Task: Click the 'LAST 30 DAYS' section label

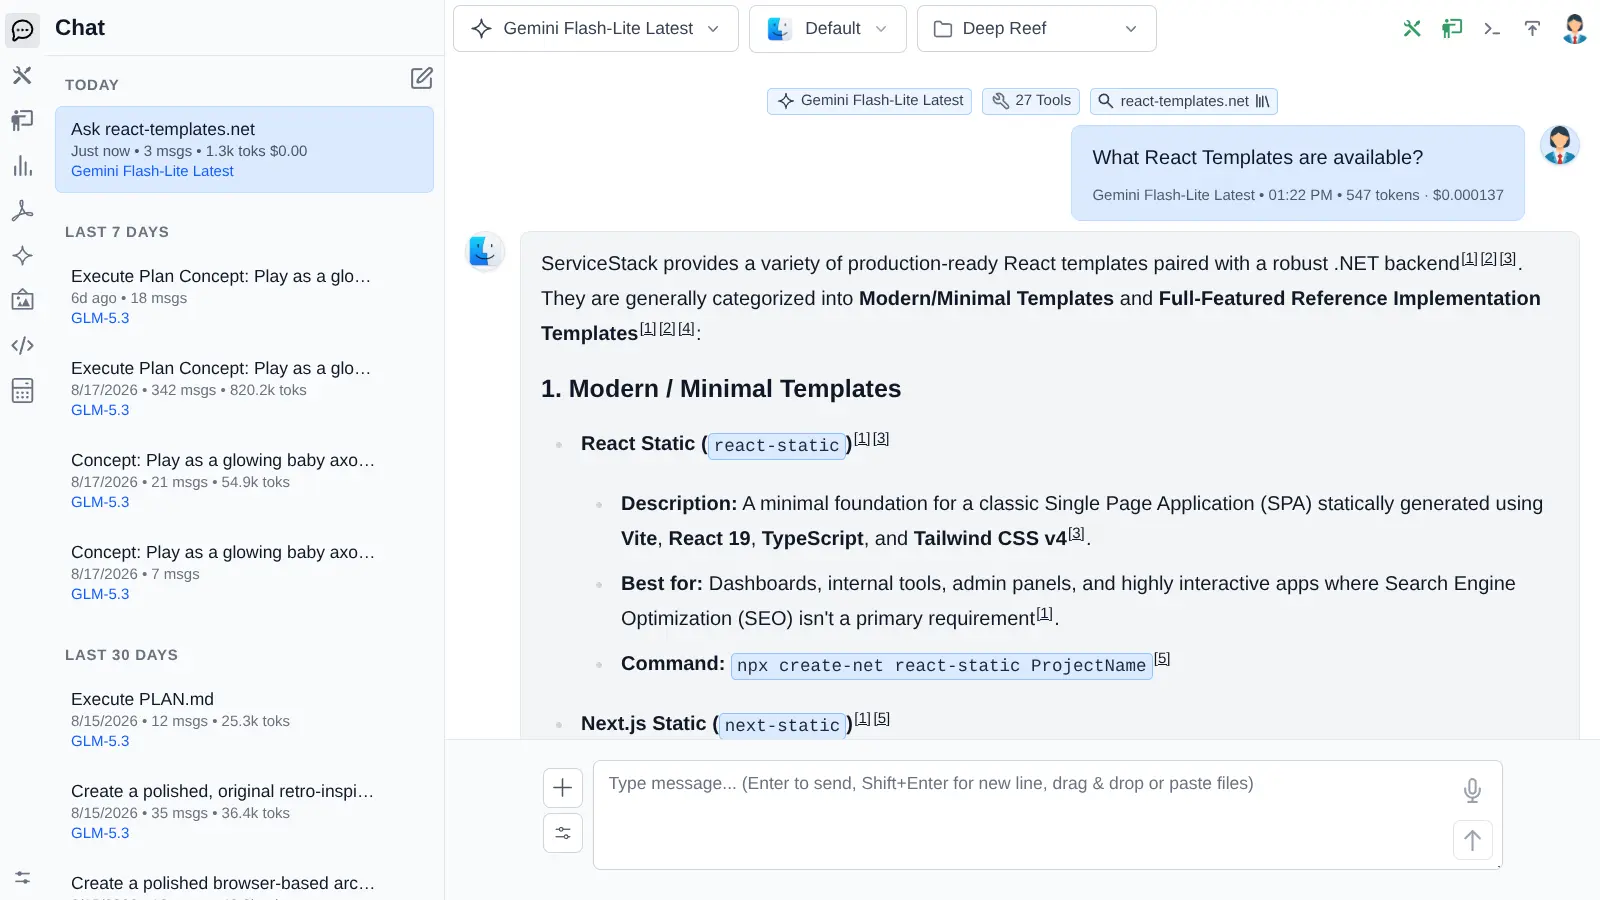Action: 121,655
